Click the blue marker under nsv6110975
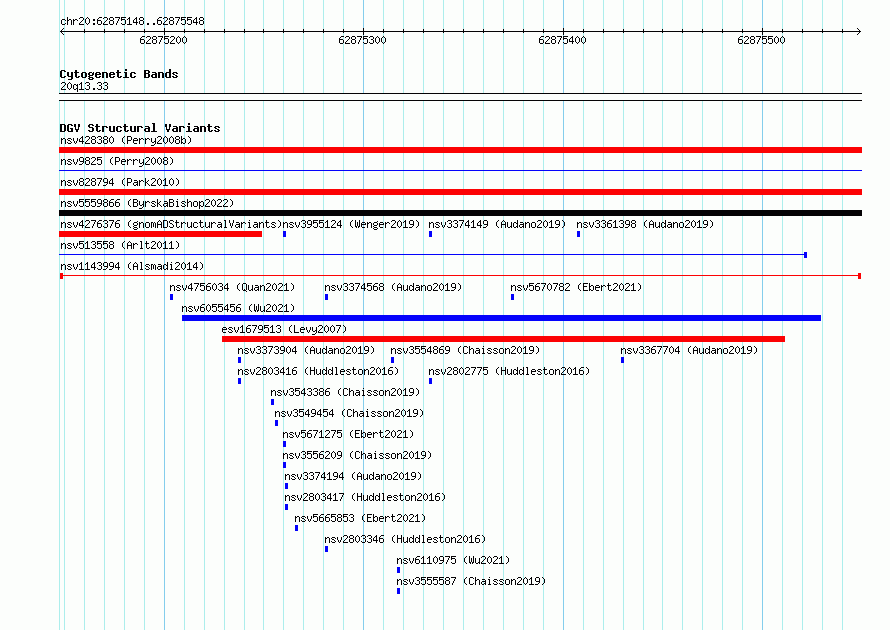 (x=398, y=570)
